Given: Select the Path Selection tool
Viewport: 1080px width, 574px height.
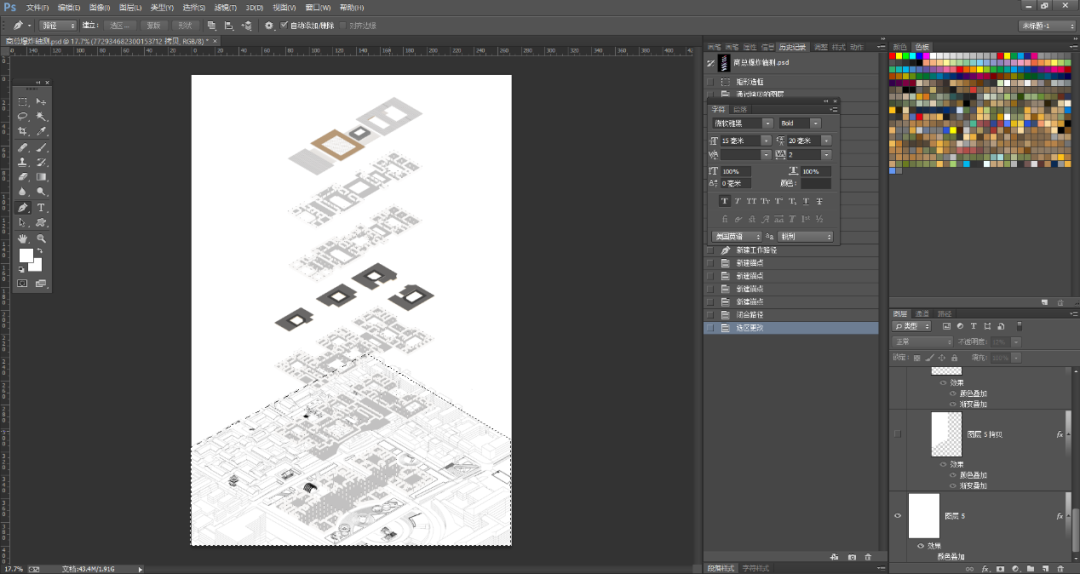Looking at the screenshot, I should point(23,223).
